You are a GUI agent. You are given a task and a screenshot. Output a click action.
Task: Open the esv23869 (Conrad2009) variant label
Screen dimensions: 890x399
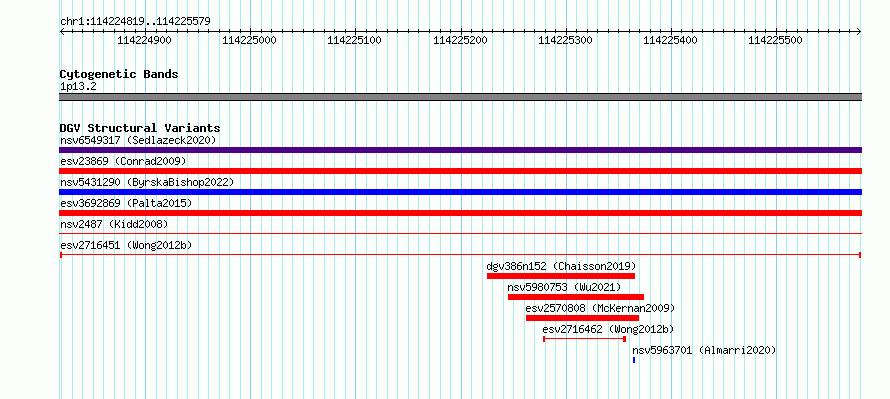(123, 161)
